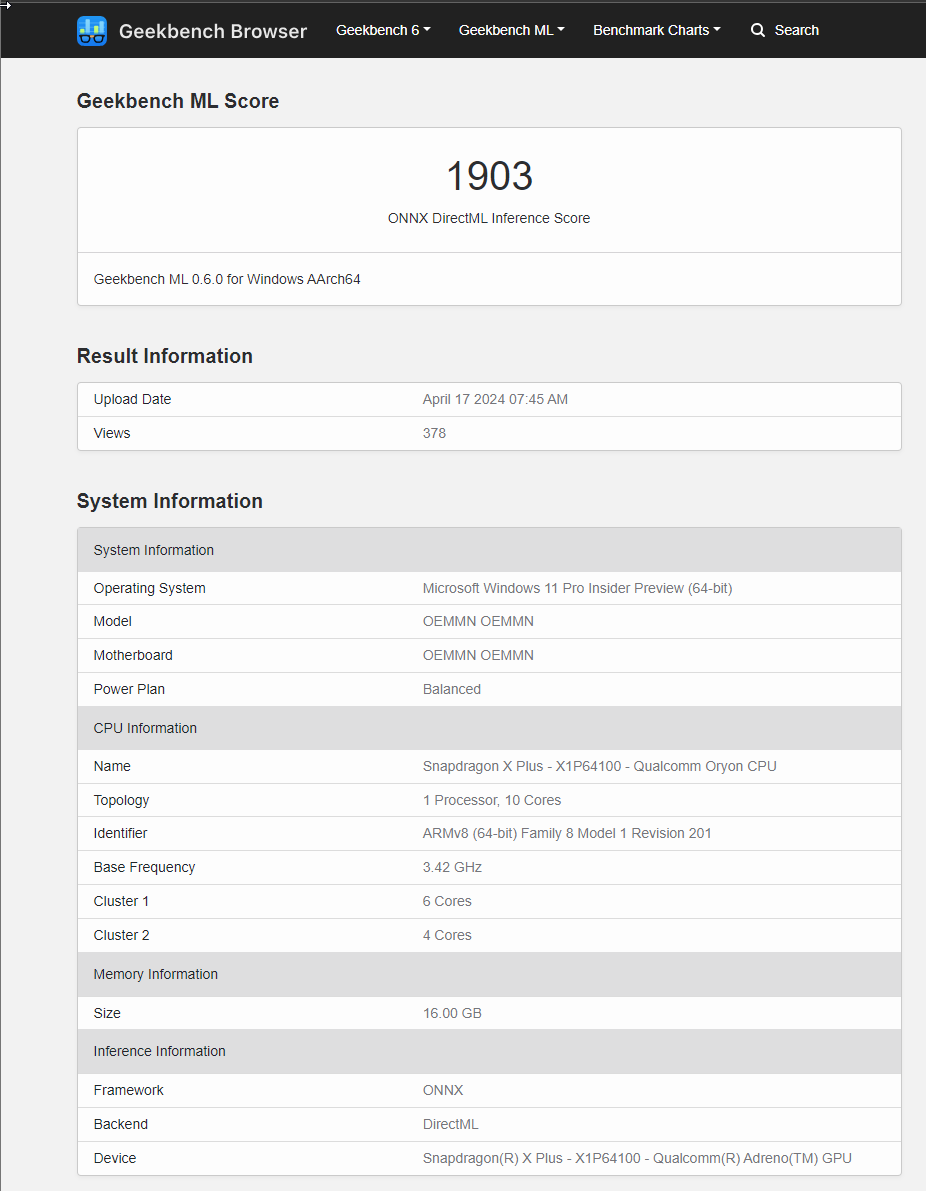Click the CPU Information section header

(145, 728)
